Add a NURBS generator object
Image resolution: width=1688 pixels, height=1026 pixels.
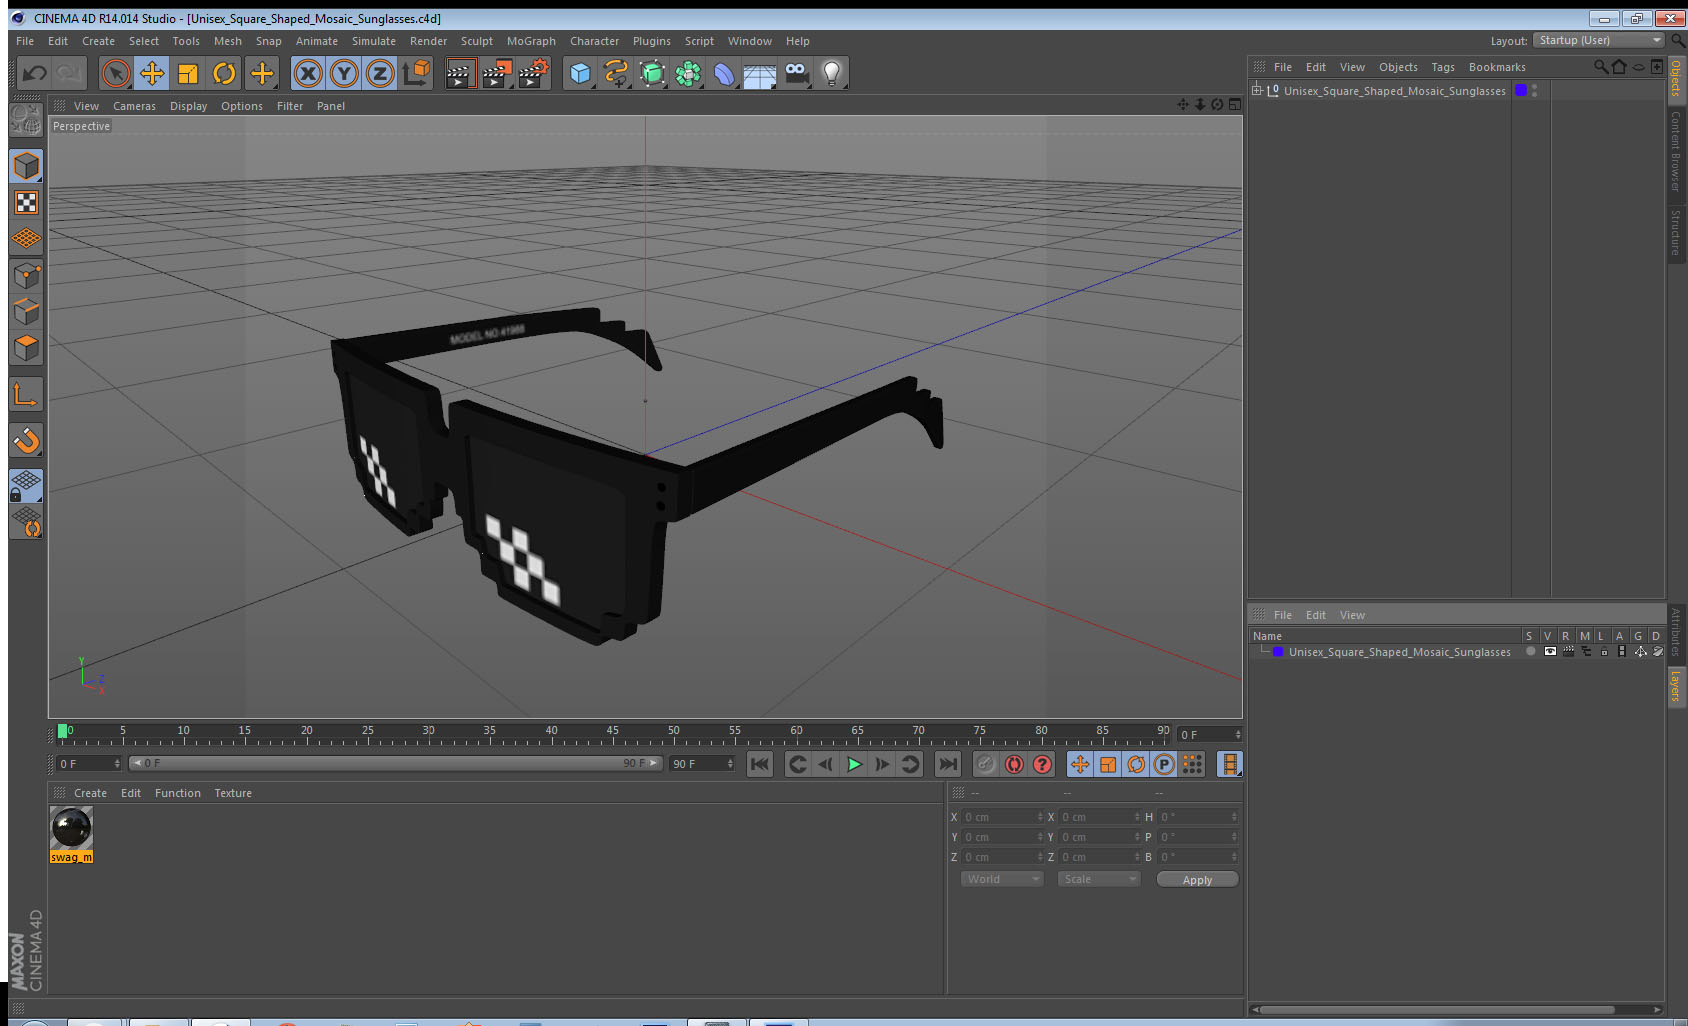652,73
